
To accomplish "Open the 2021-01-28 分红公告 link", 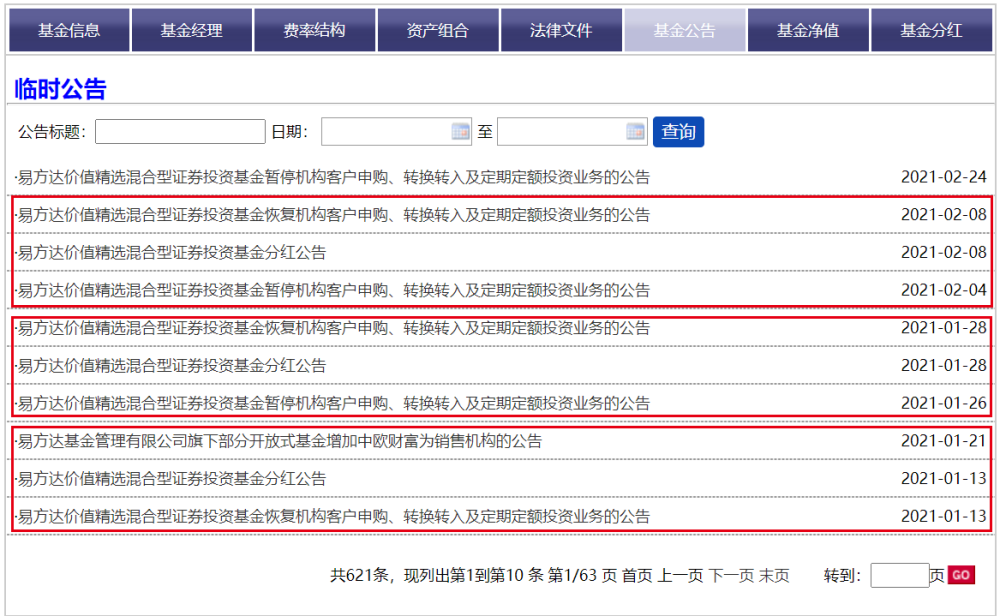I will (172, 365).
